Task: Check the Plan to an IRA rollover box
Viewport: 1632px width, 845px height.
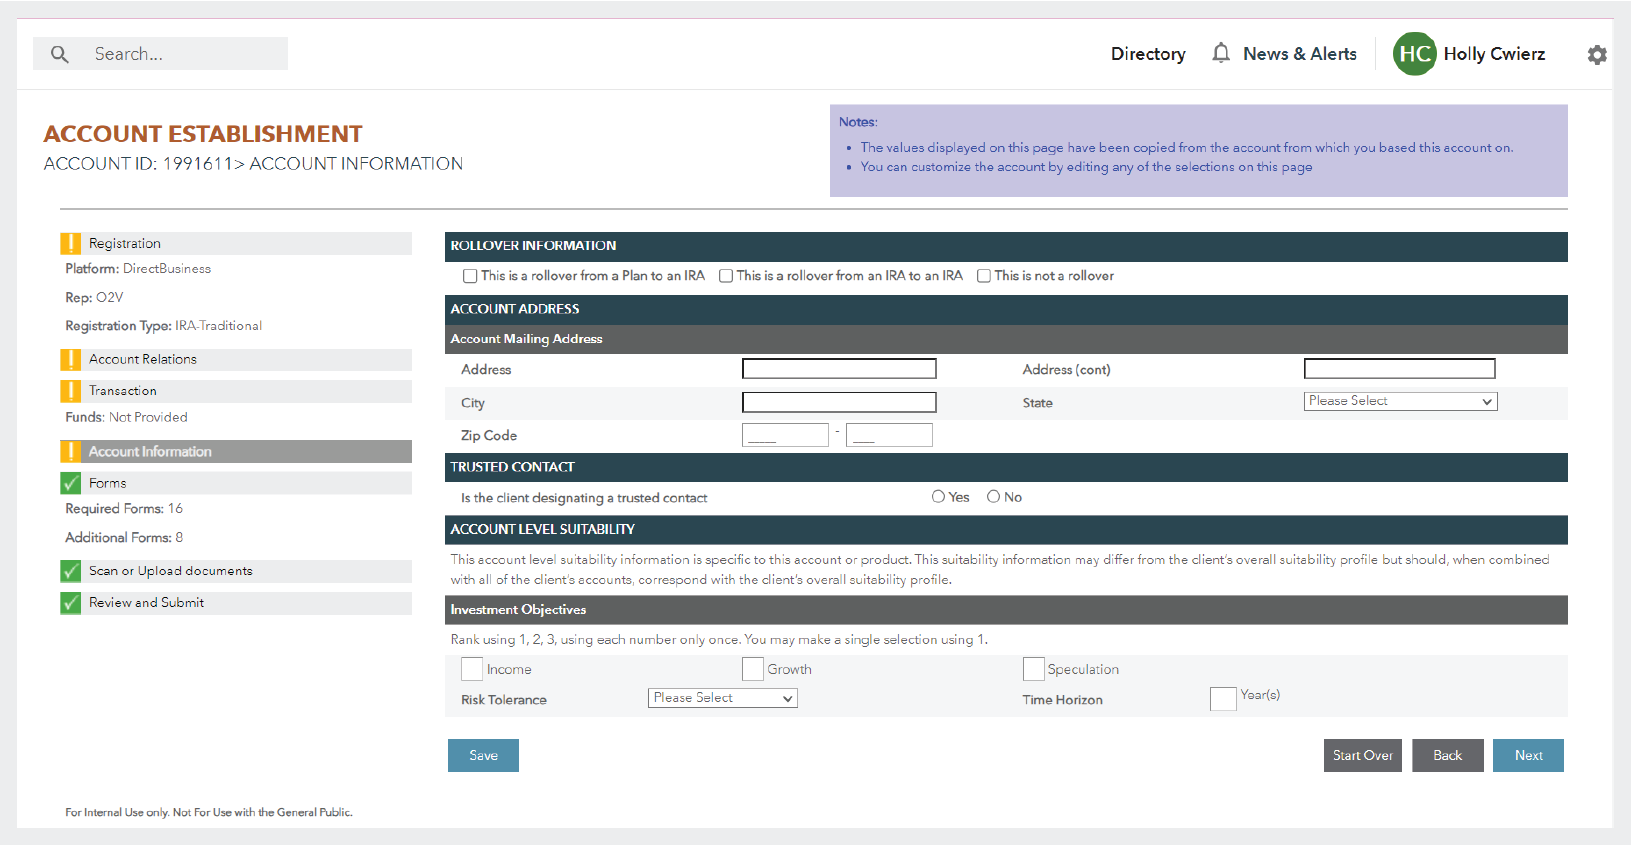Action: (470, 276)
